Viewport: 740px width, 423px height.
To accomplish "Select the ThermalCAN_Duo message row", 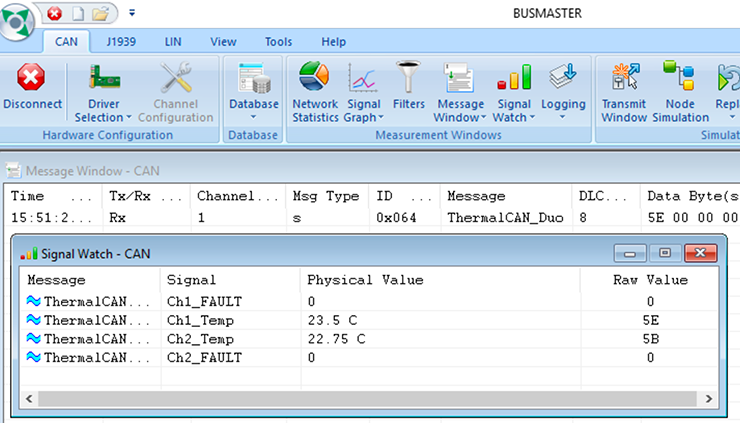I will (373, 218).
